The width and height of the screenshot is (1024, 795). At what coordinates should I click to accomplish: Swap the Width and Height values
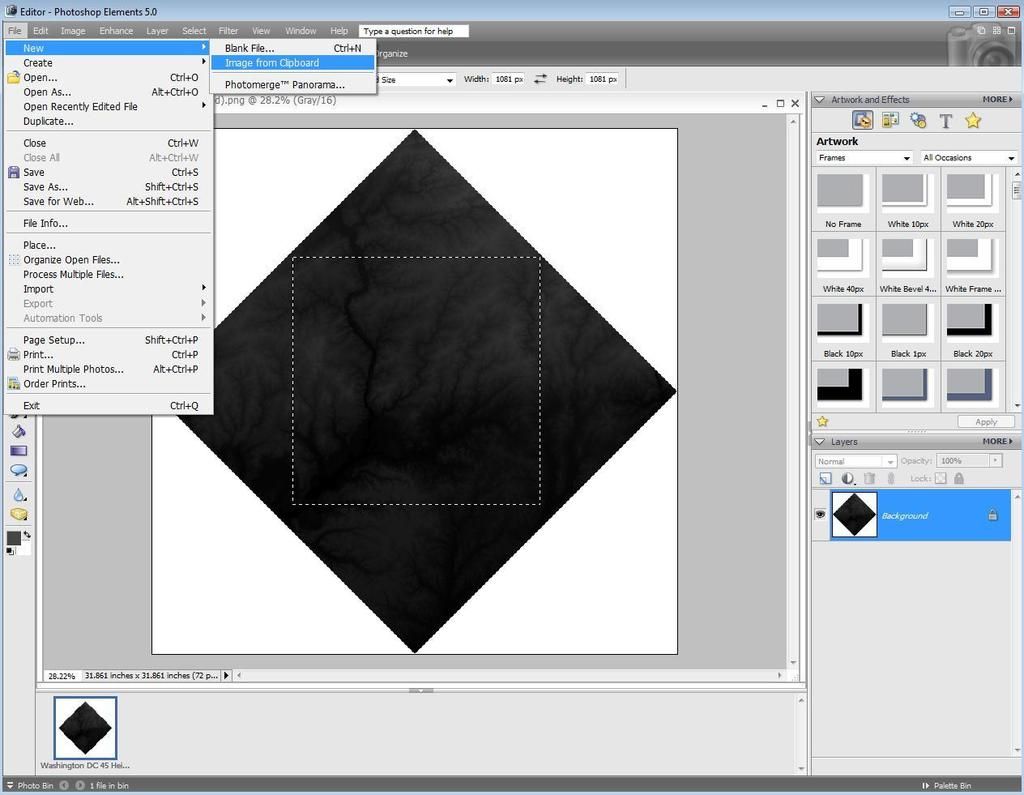pos(540,79)
